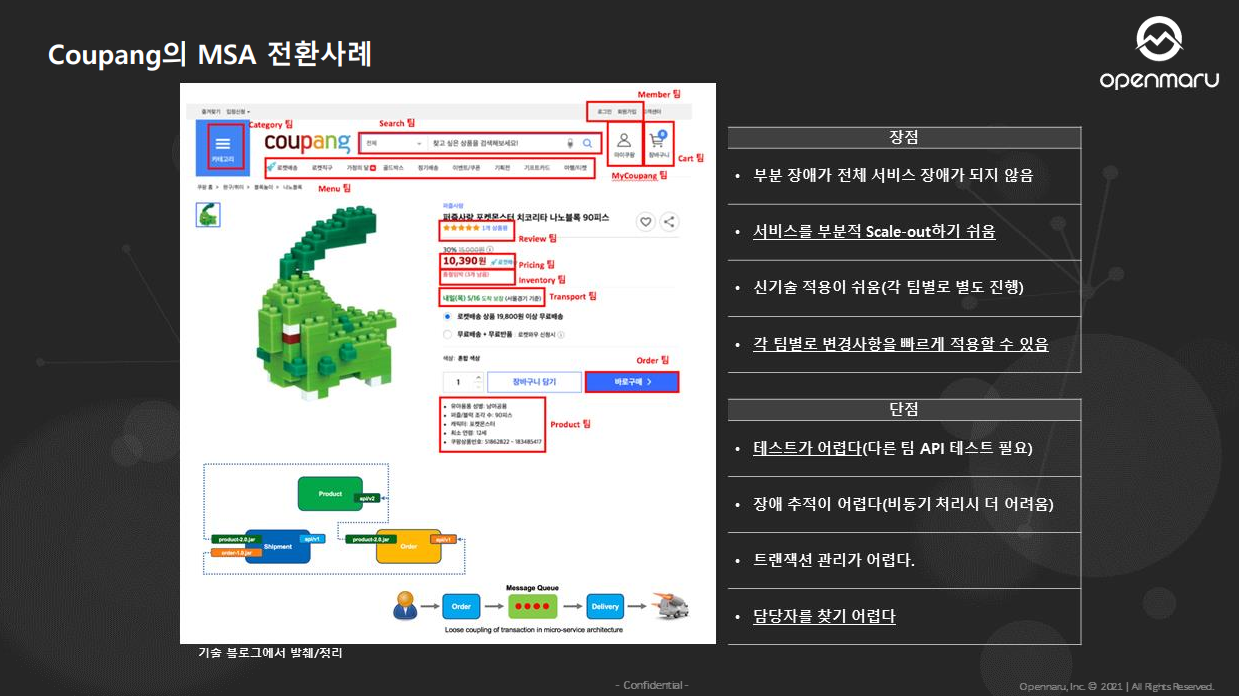Click the 트랜잭션 관리가 어렵다 text
1239x696 pixels.
[834, 560]
